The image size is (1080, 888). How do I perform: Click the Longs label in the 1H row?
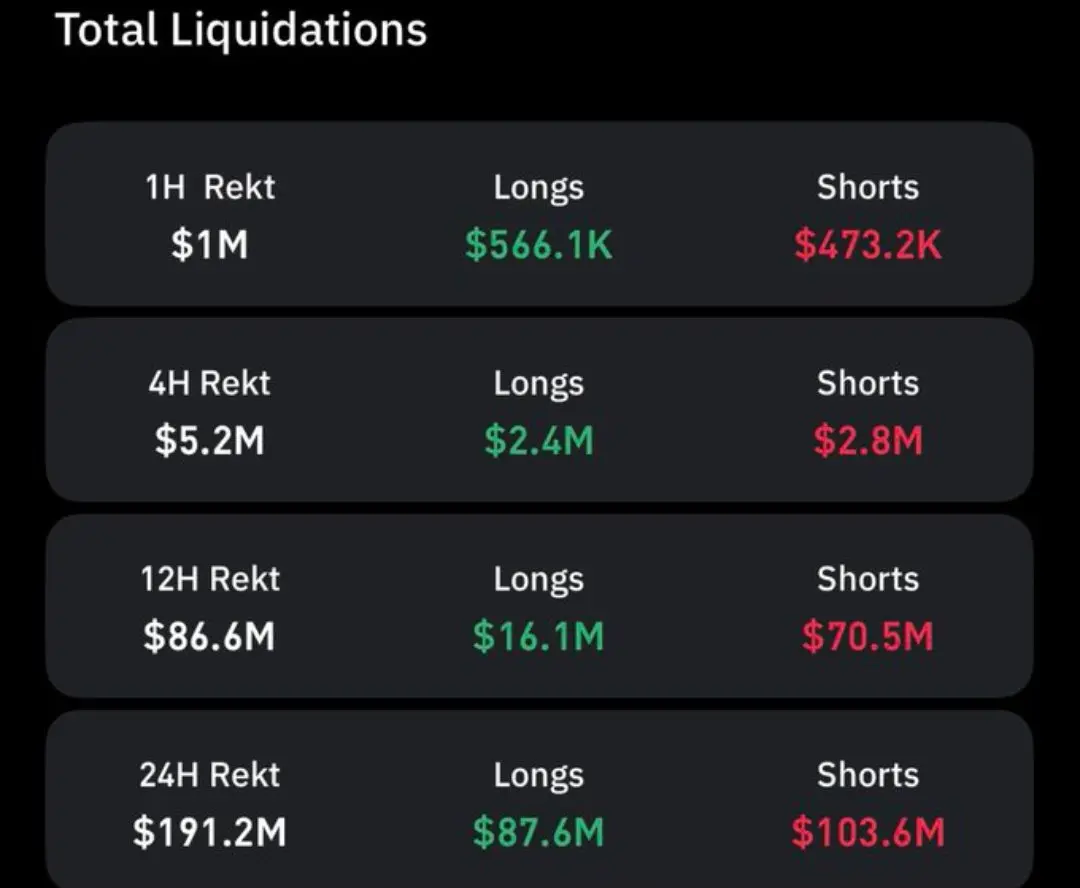click(x=538, y=187)
